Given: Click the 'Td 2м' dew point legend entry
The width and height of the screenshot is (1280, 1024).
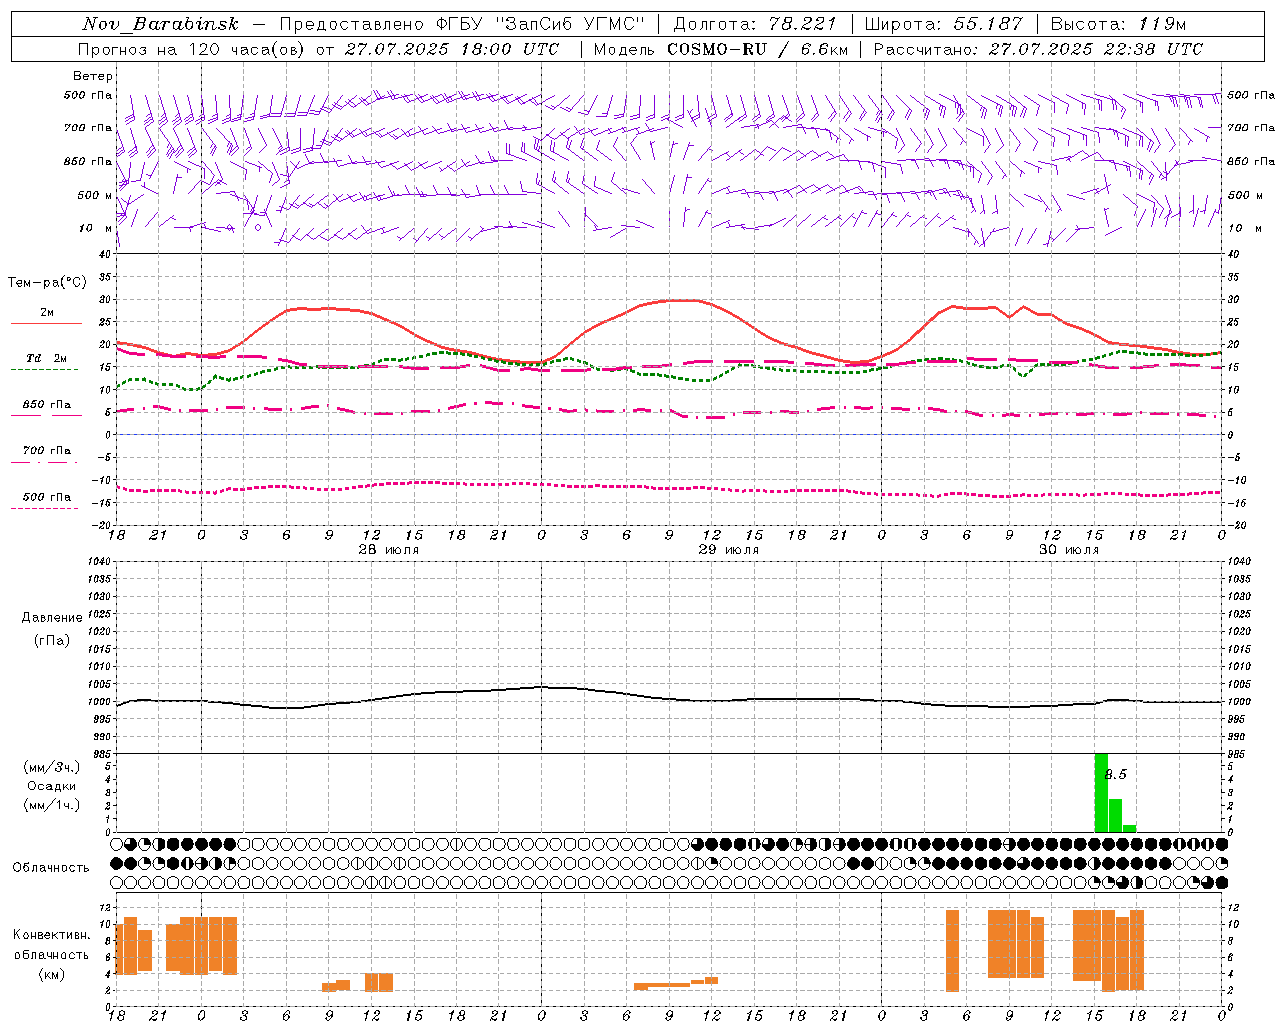Looking at the screenshot, I should point(47,358).
